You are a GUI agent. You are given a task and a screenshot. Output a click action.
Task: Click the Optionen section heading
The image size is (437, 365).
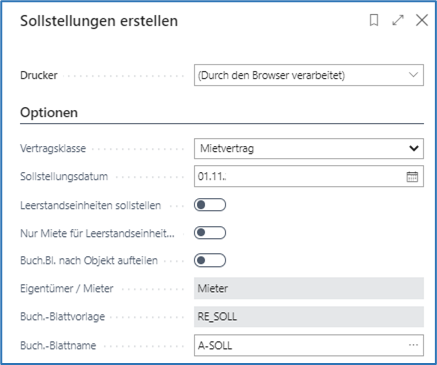pyautogui.click(x=49, y=113)
